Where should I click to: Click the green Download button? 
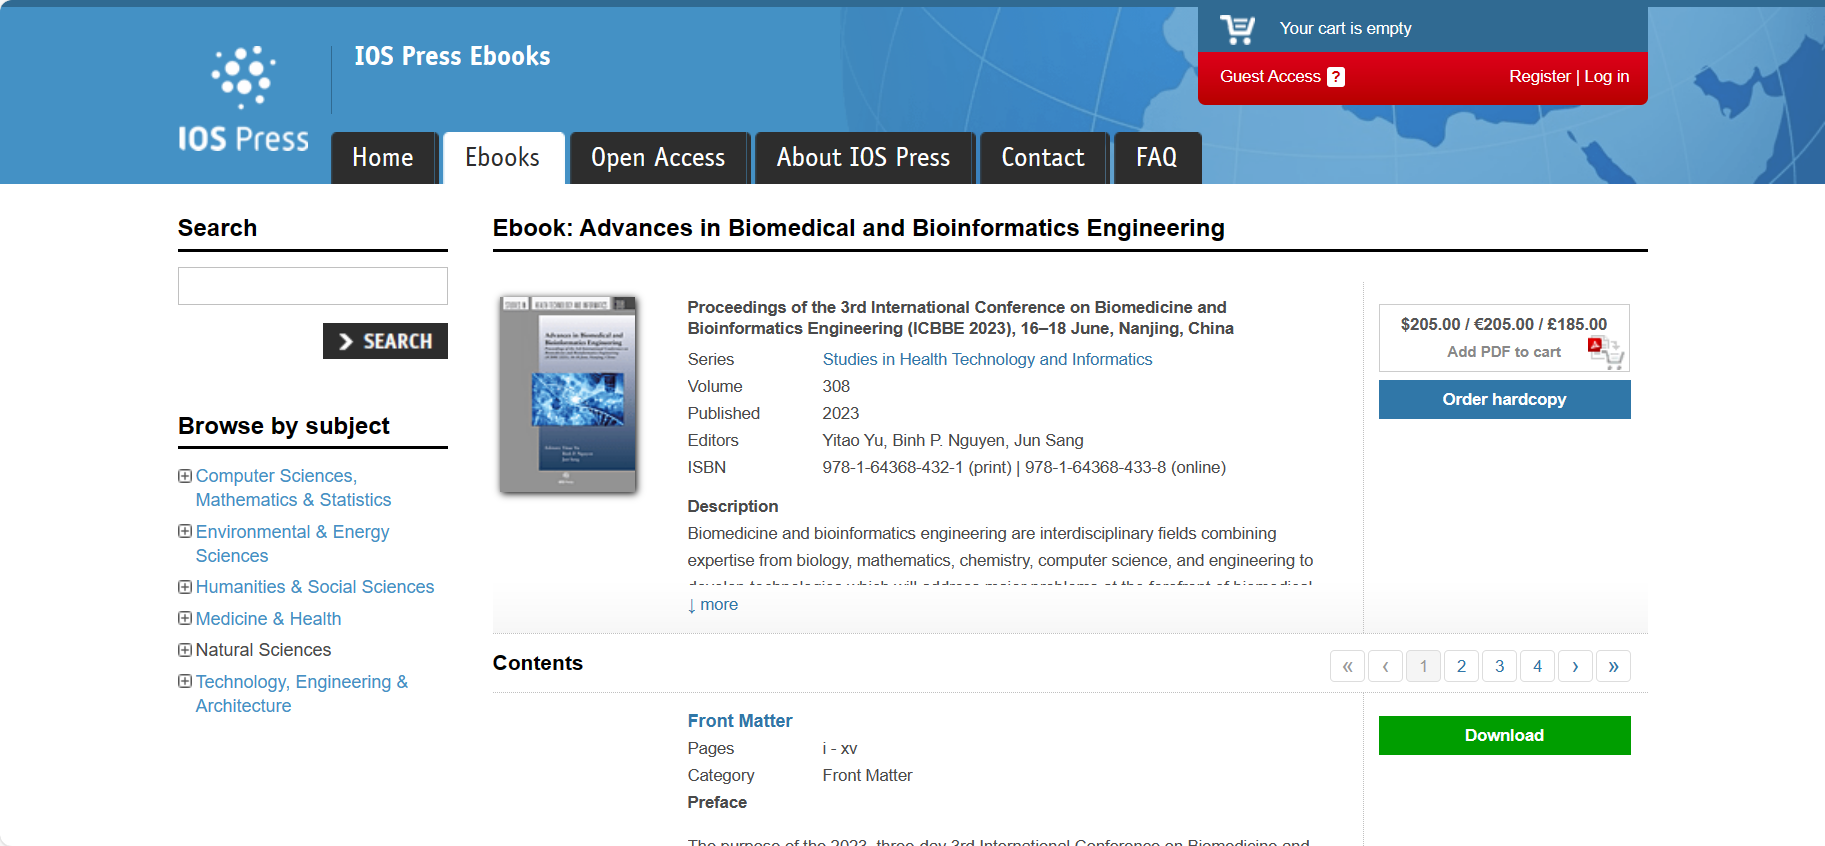1504,735
